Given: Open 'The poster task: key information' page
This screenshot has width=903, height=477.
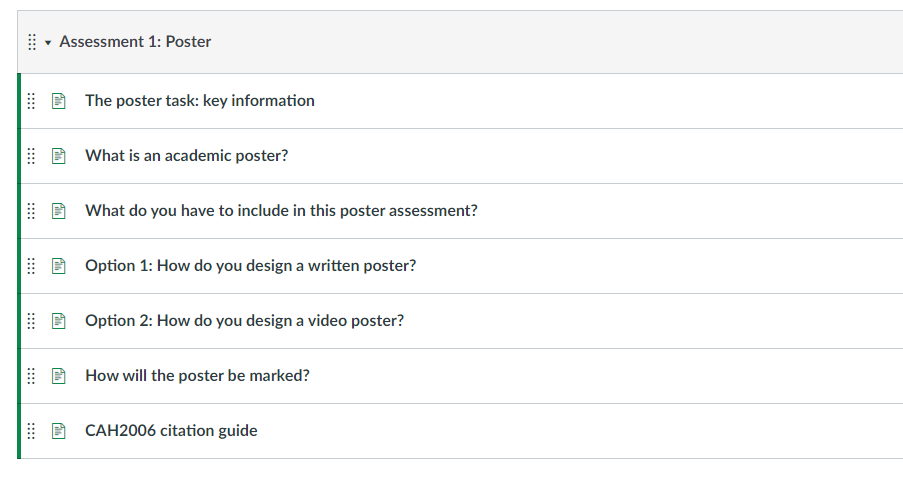Looking at the screenshot, I should [200, 101].
